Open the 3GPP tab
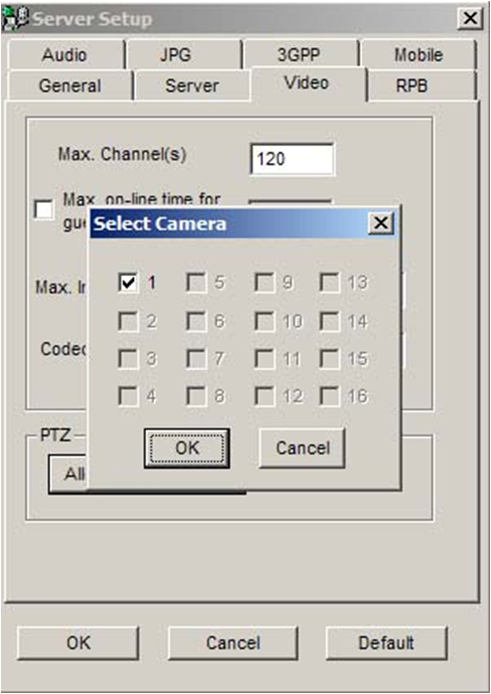This screenshot has width=491, height=694. point(299,54)
